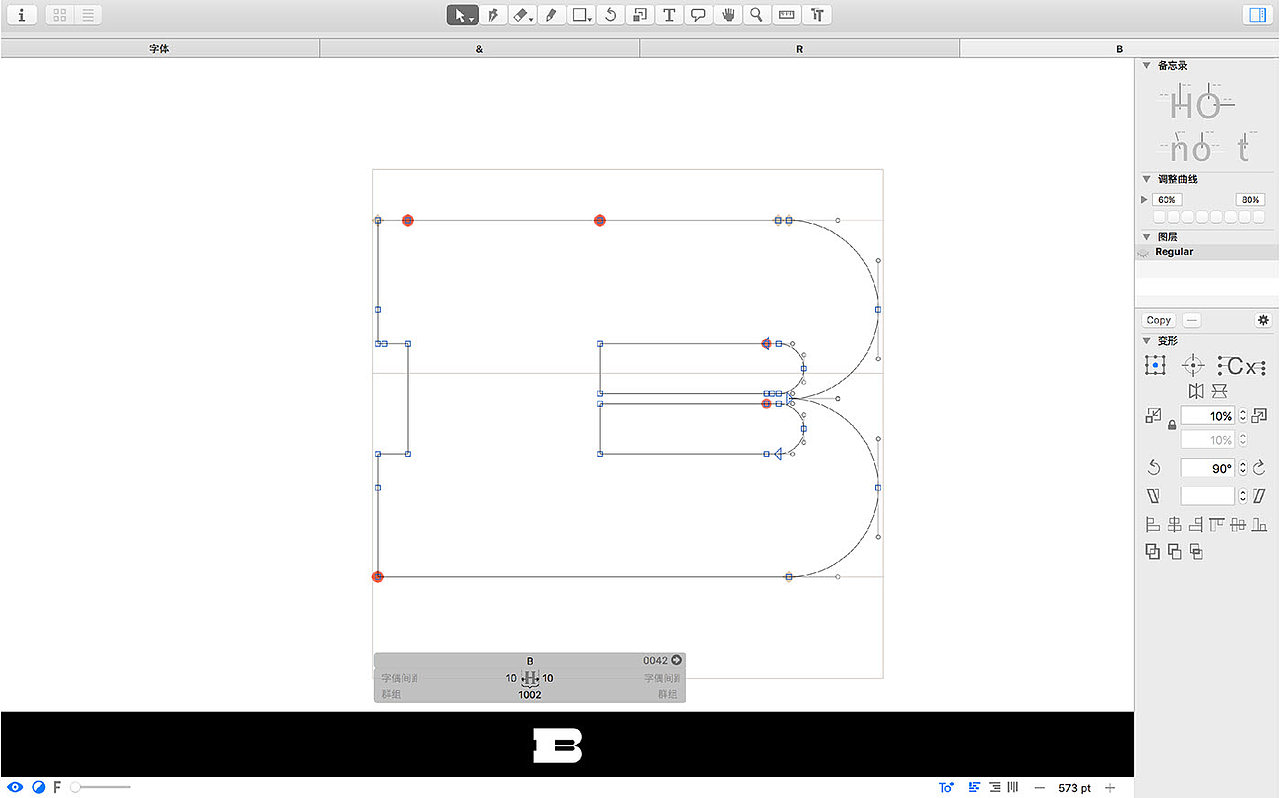Rotate selection clockwise
This screenshot has height=798, width=1280.
coord(1259,468)
